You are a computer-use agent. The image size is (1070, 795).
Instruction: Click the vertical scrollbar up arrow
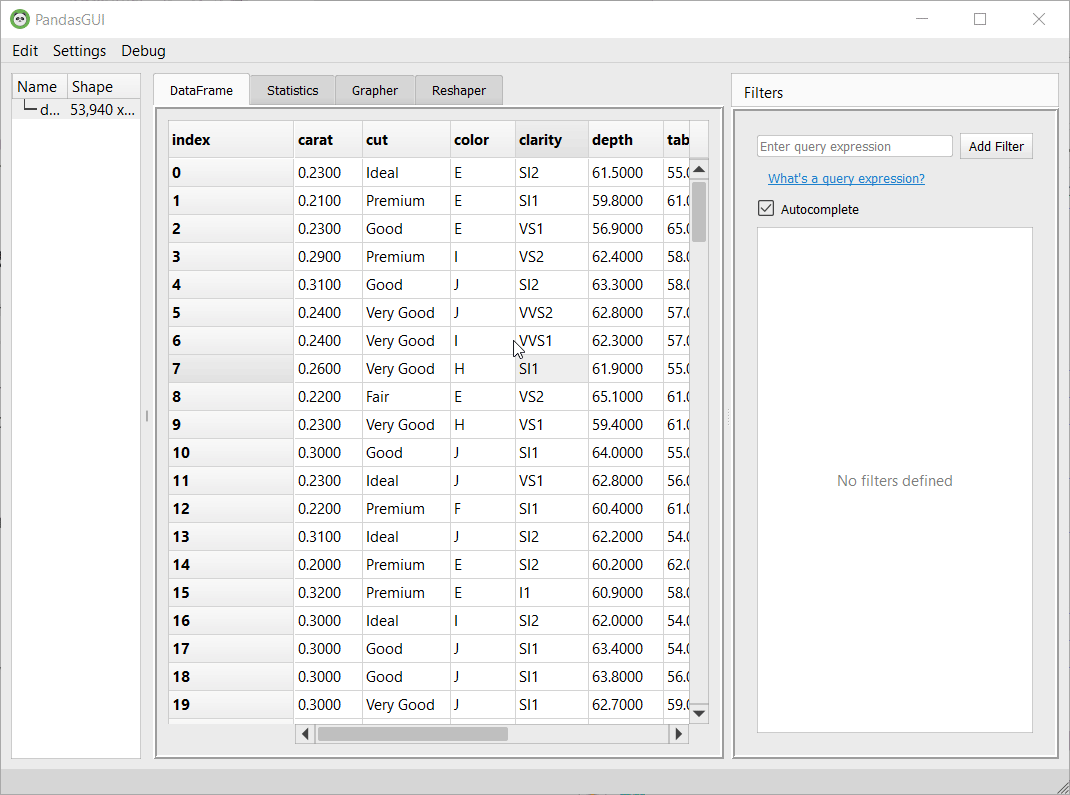coord(699,169)
